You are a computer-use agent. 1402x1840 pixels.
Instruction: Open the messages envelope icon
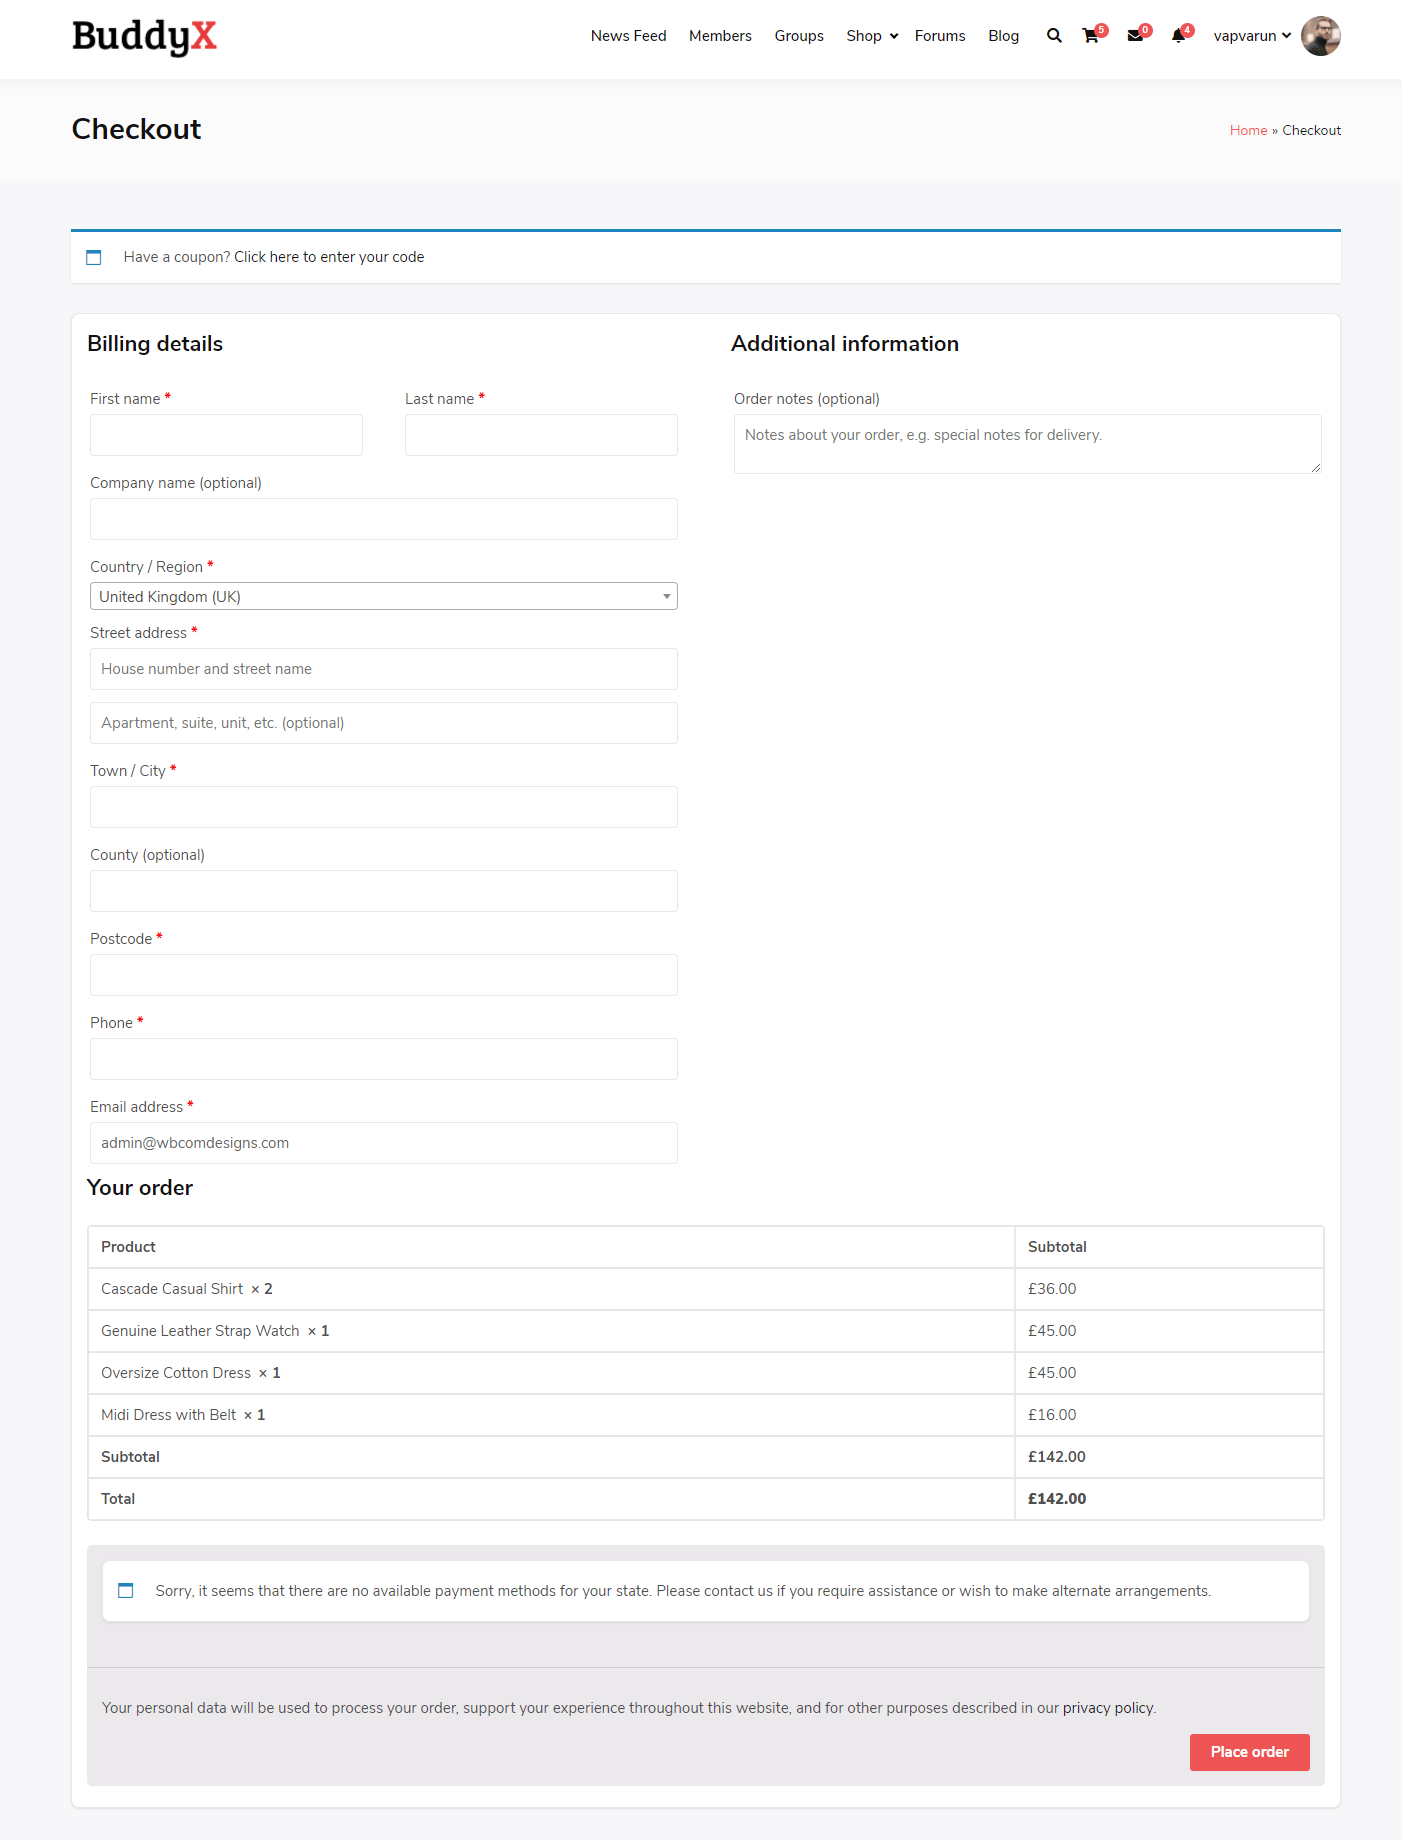(1135, 36)
